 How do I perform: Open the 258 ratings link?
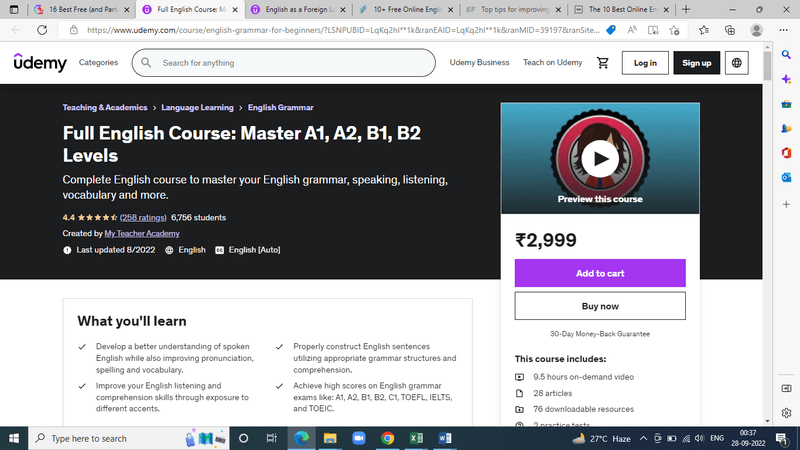coord(143,217)
